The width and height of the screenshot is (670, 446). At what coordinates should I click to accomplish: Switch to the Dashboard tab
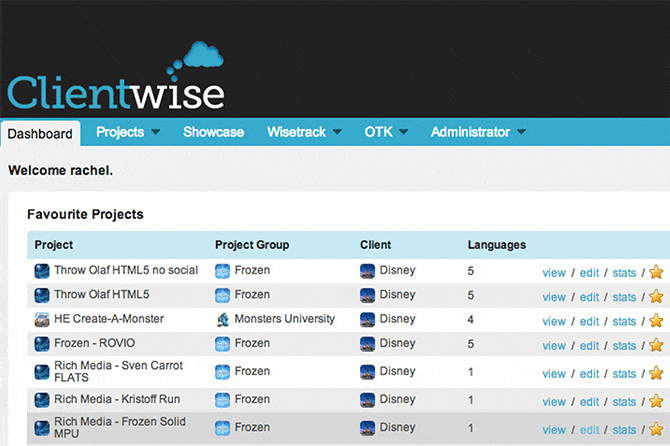click(40, 133)
